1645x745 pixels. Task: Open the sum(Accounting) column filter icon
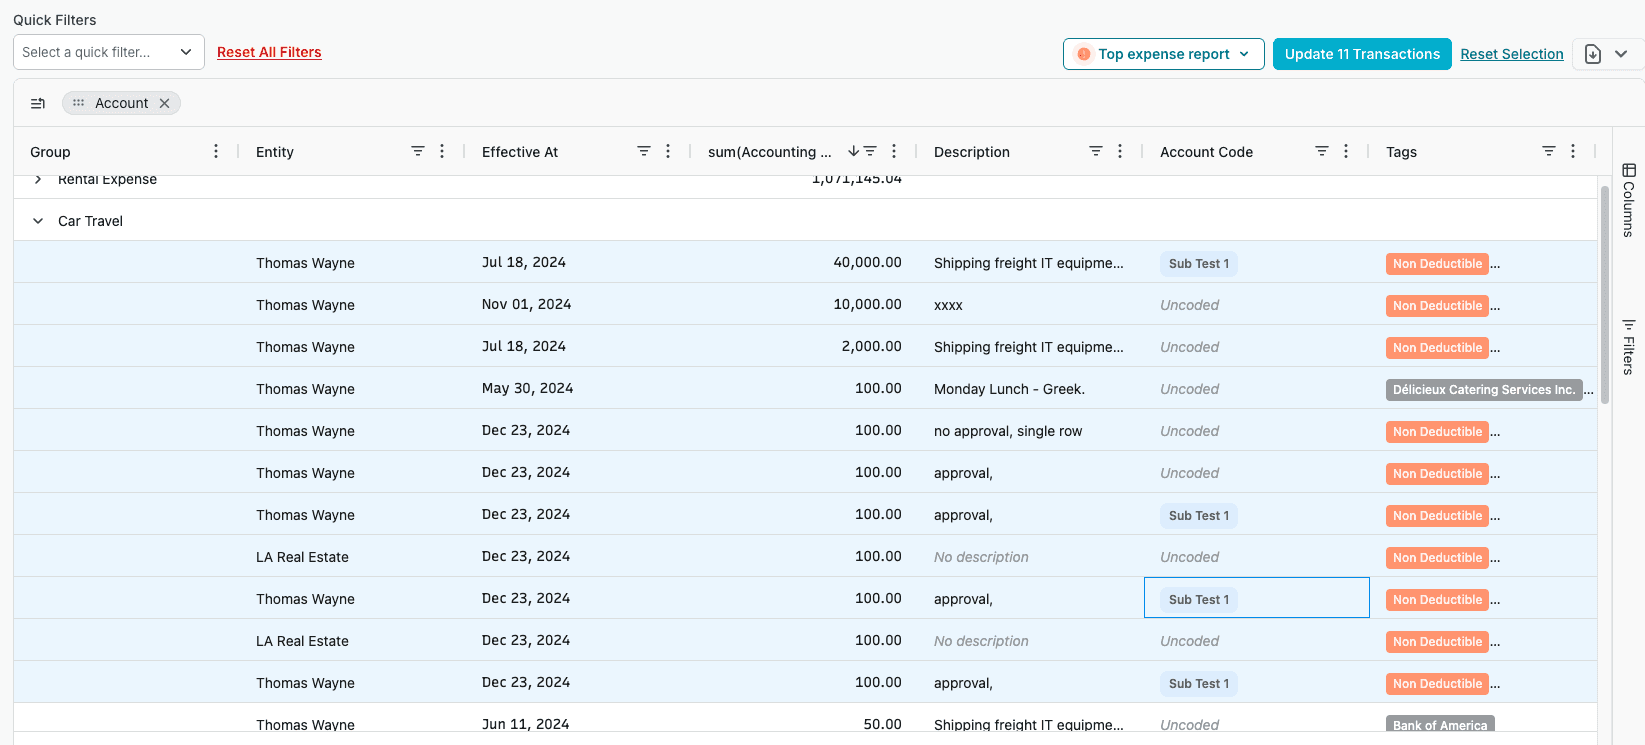tap(870, 151)
